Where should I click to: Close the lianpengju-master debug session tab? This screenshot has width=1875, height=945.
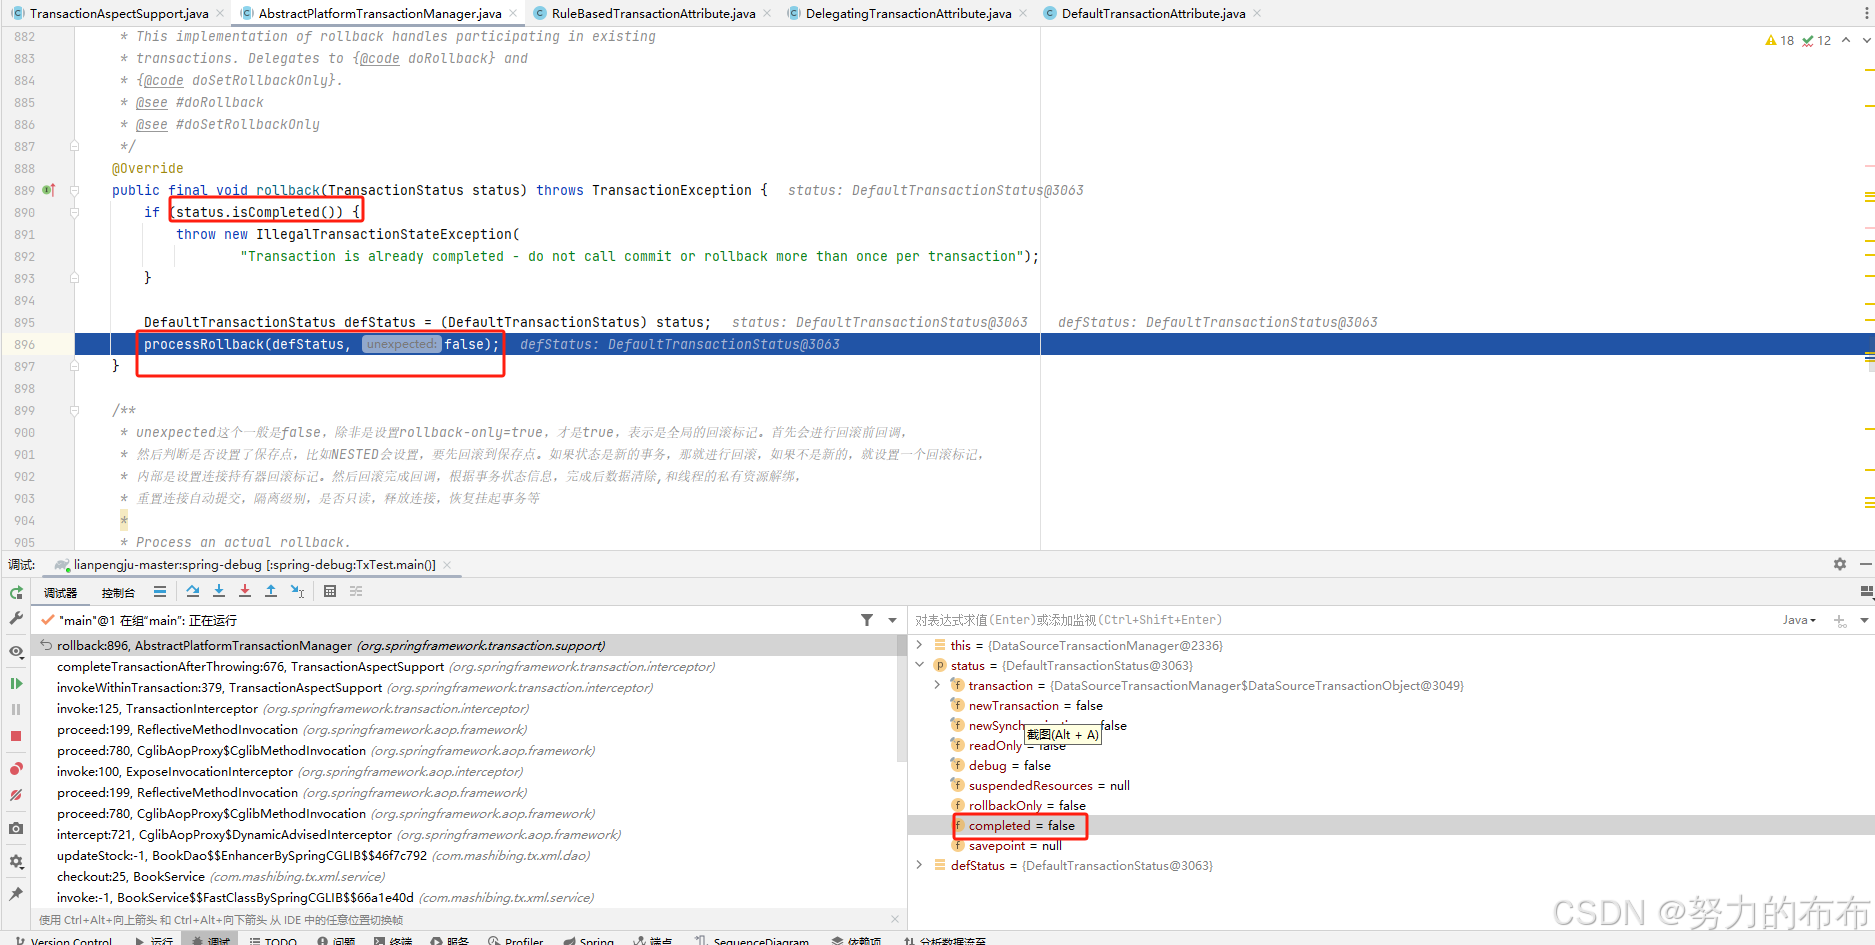coord(447,565)
